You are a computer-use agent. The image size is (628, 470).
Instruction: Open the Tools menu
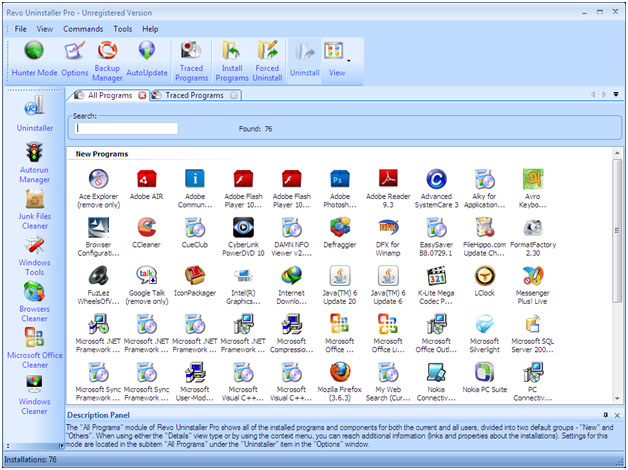coord(122,29)
